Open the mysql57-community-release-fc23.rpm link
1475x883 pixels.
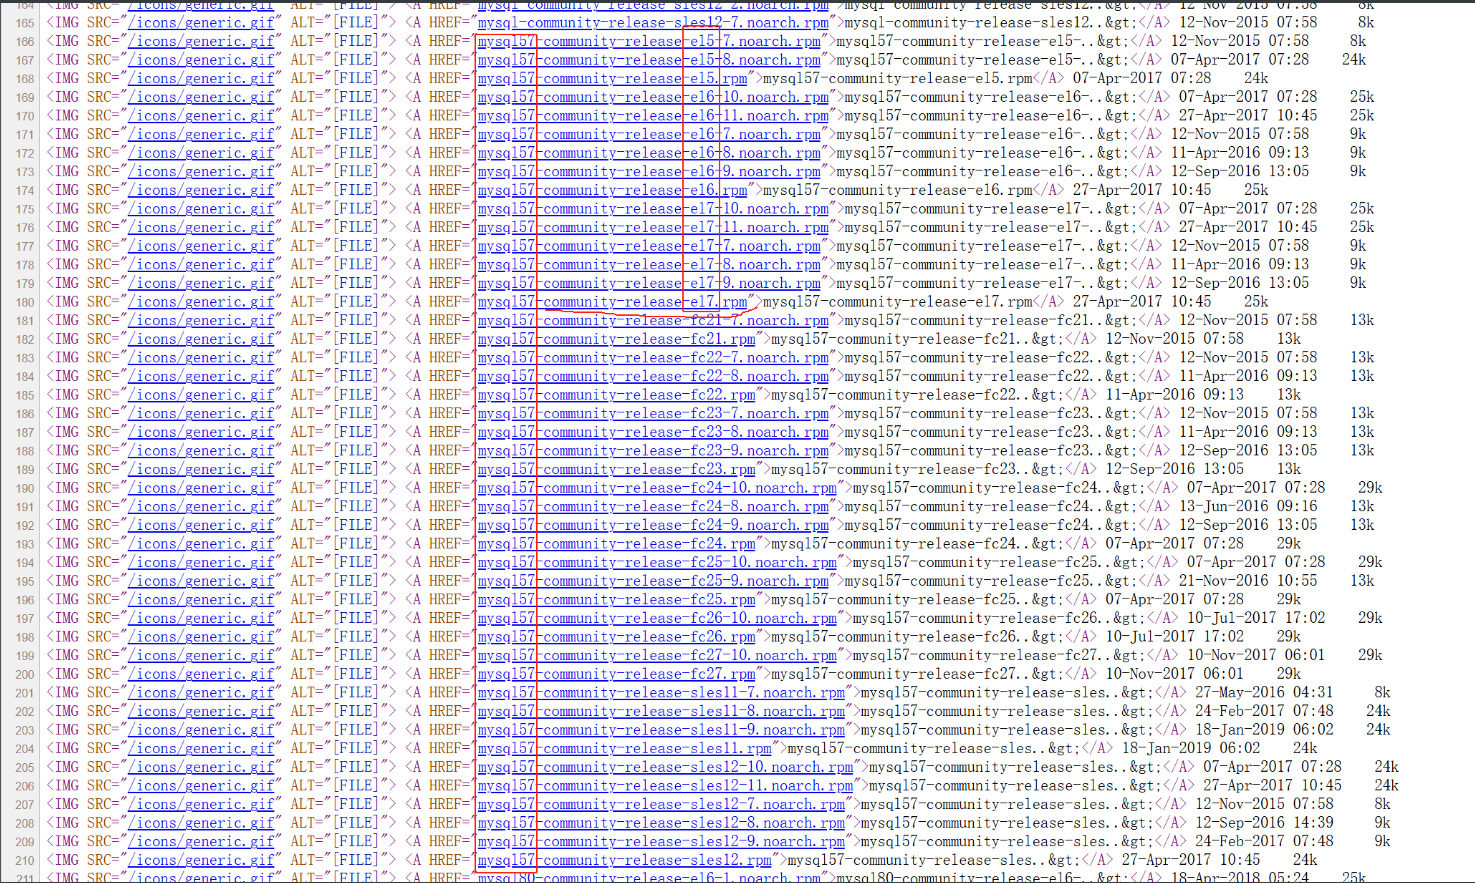616,469
